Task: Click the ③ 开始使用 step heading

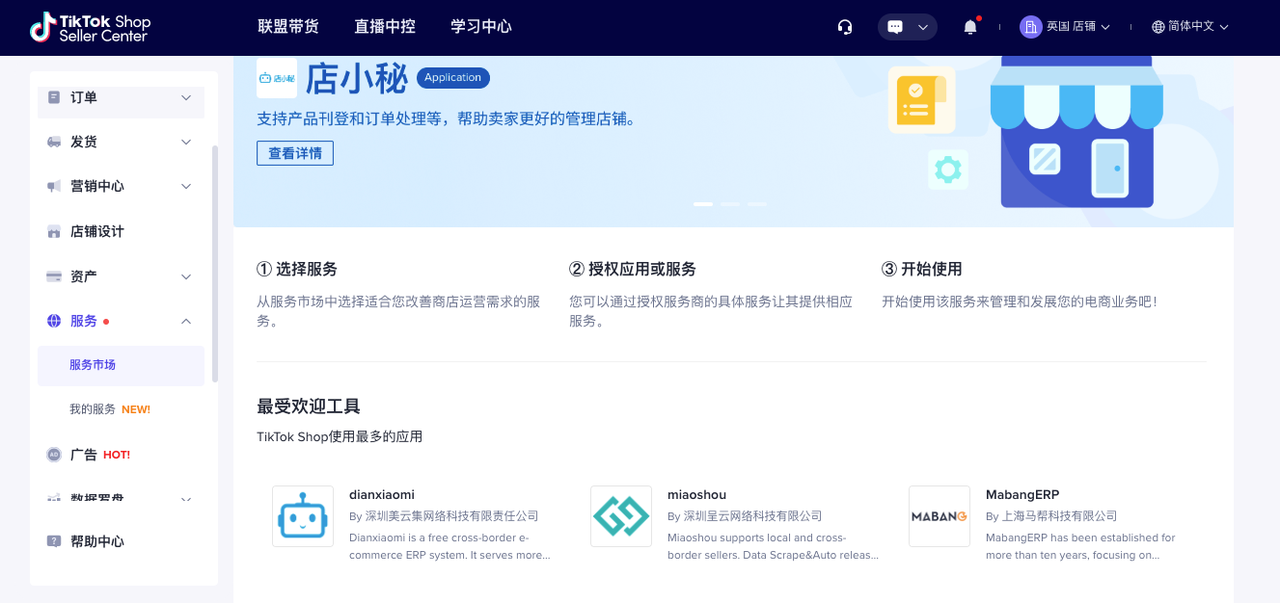Action: (x=921, y=269)
